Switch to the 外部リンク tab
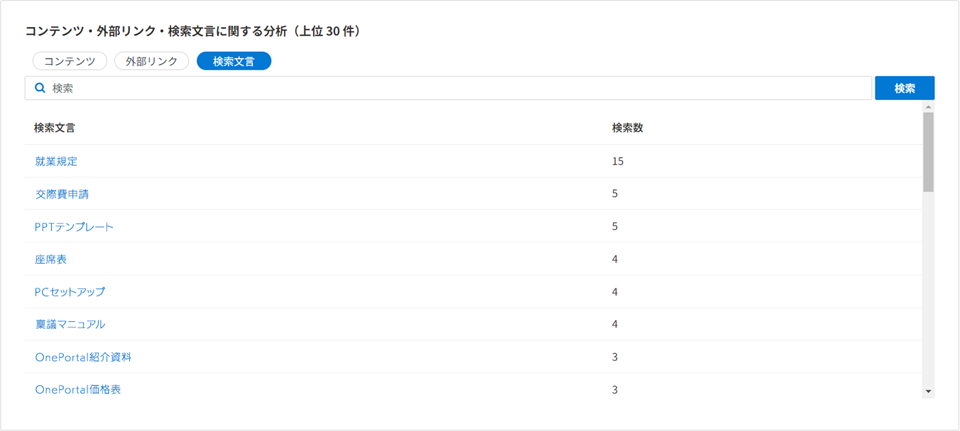 tap(152, 61)
